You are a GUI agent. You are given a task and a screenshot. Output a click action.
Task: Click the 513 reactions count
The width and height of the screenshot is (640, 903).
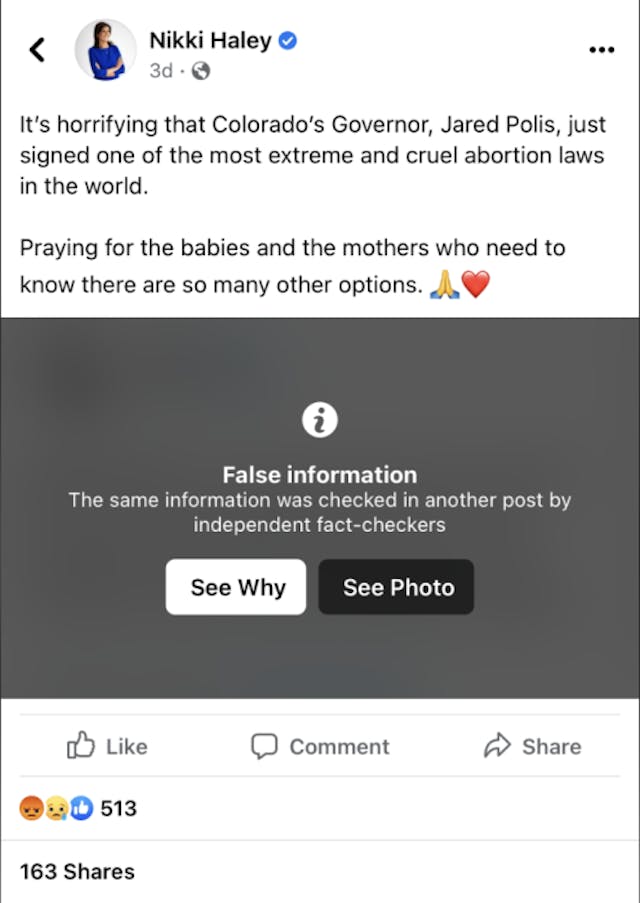coord(117,808)
